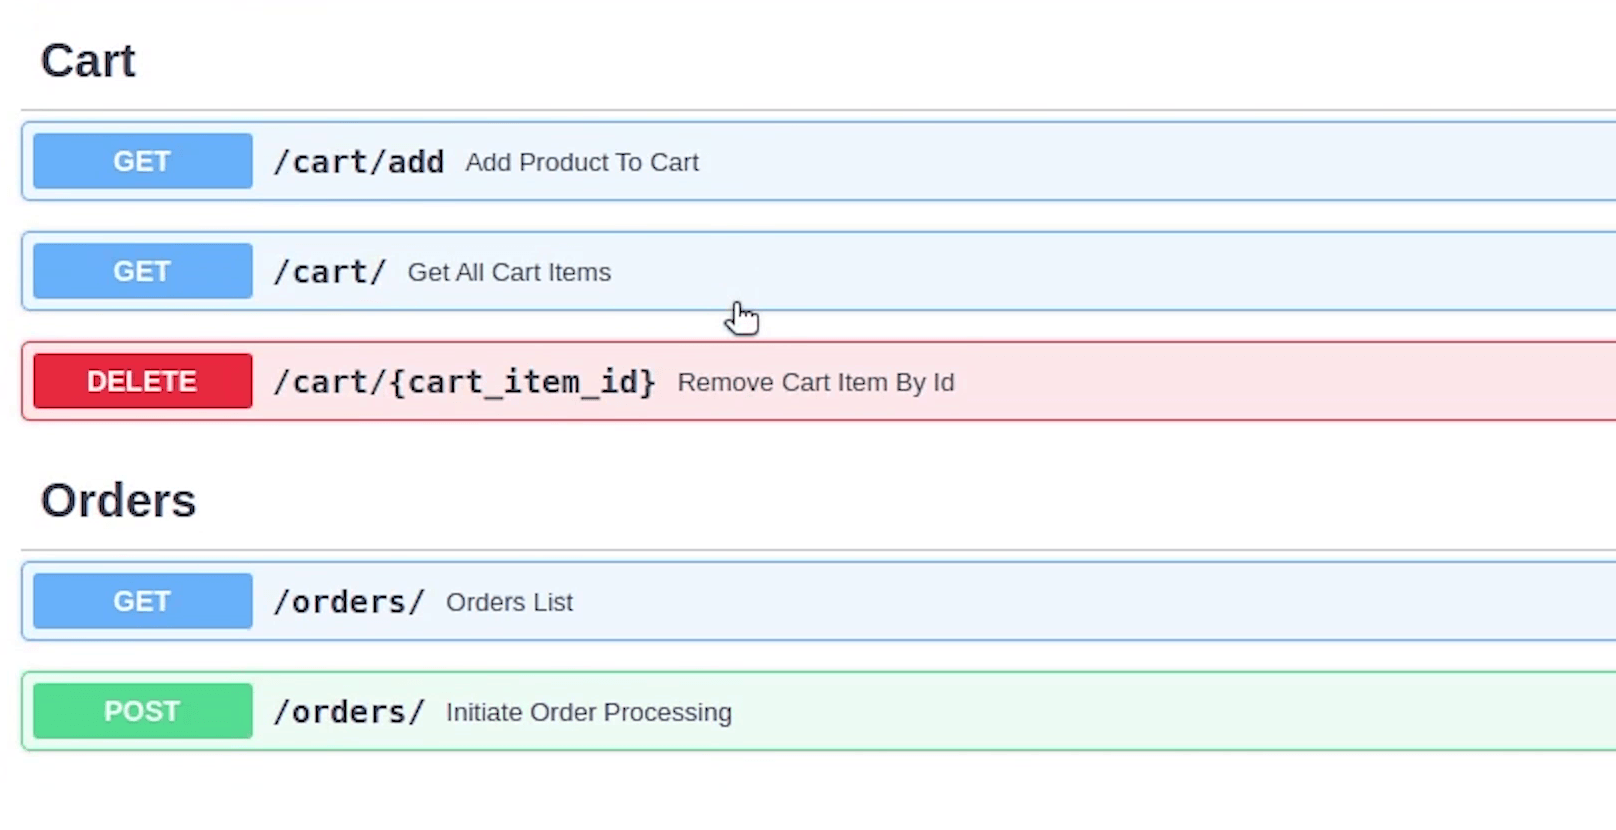Click the GET badge beside Orders List

click(142, 601)
